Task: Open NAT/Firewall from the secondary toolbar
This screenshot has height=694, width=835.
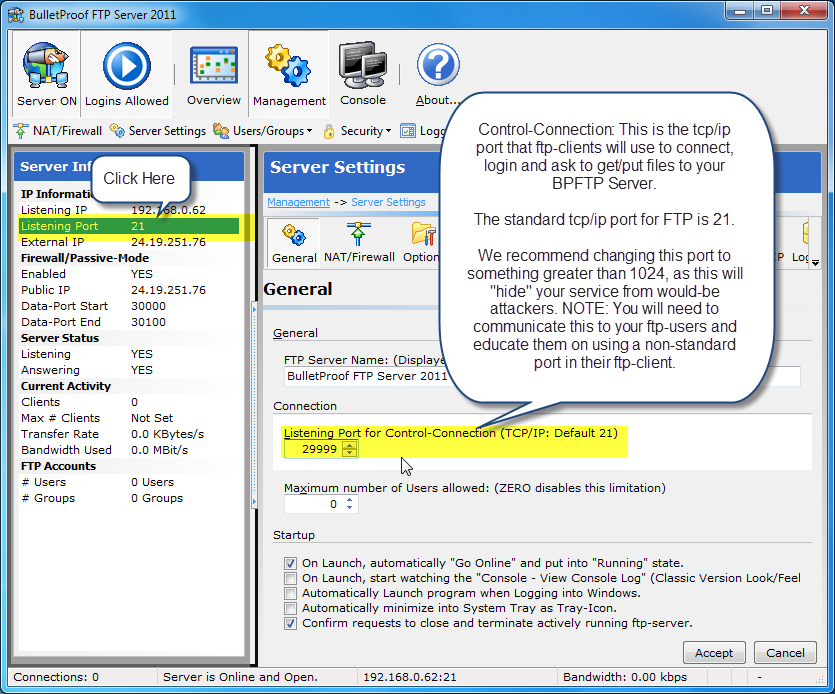Action: point(58,130)
